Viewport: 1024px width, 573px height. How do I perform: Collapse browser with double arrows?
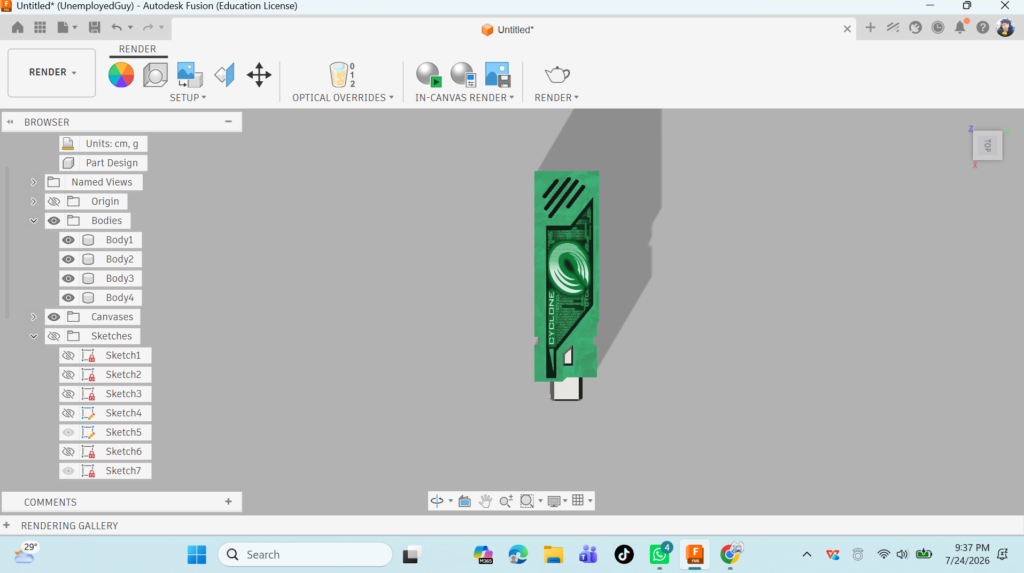pos(10,122)
